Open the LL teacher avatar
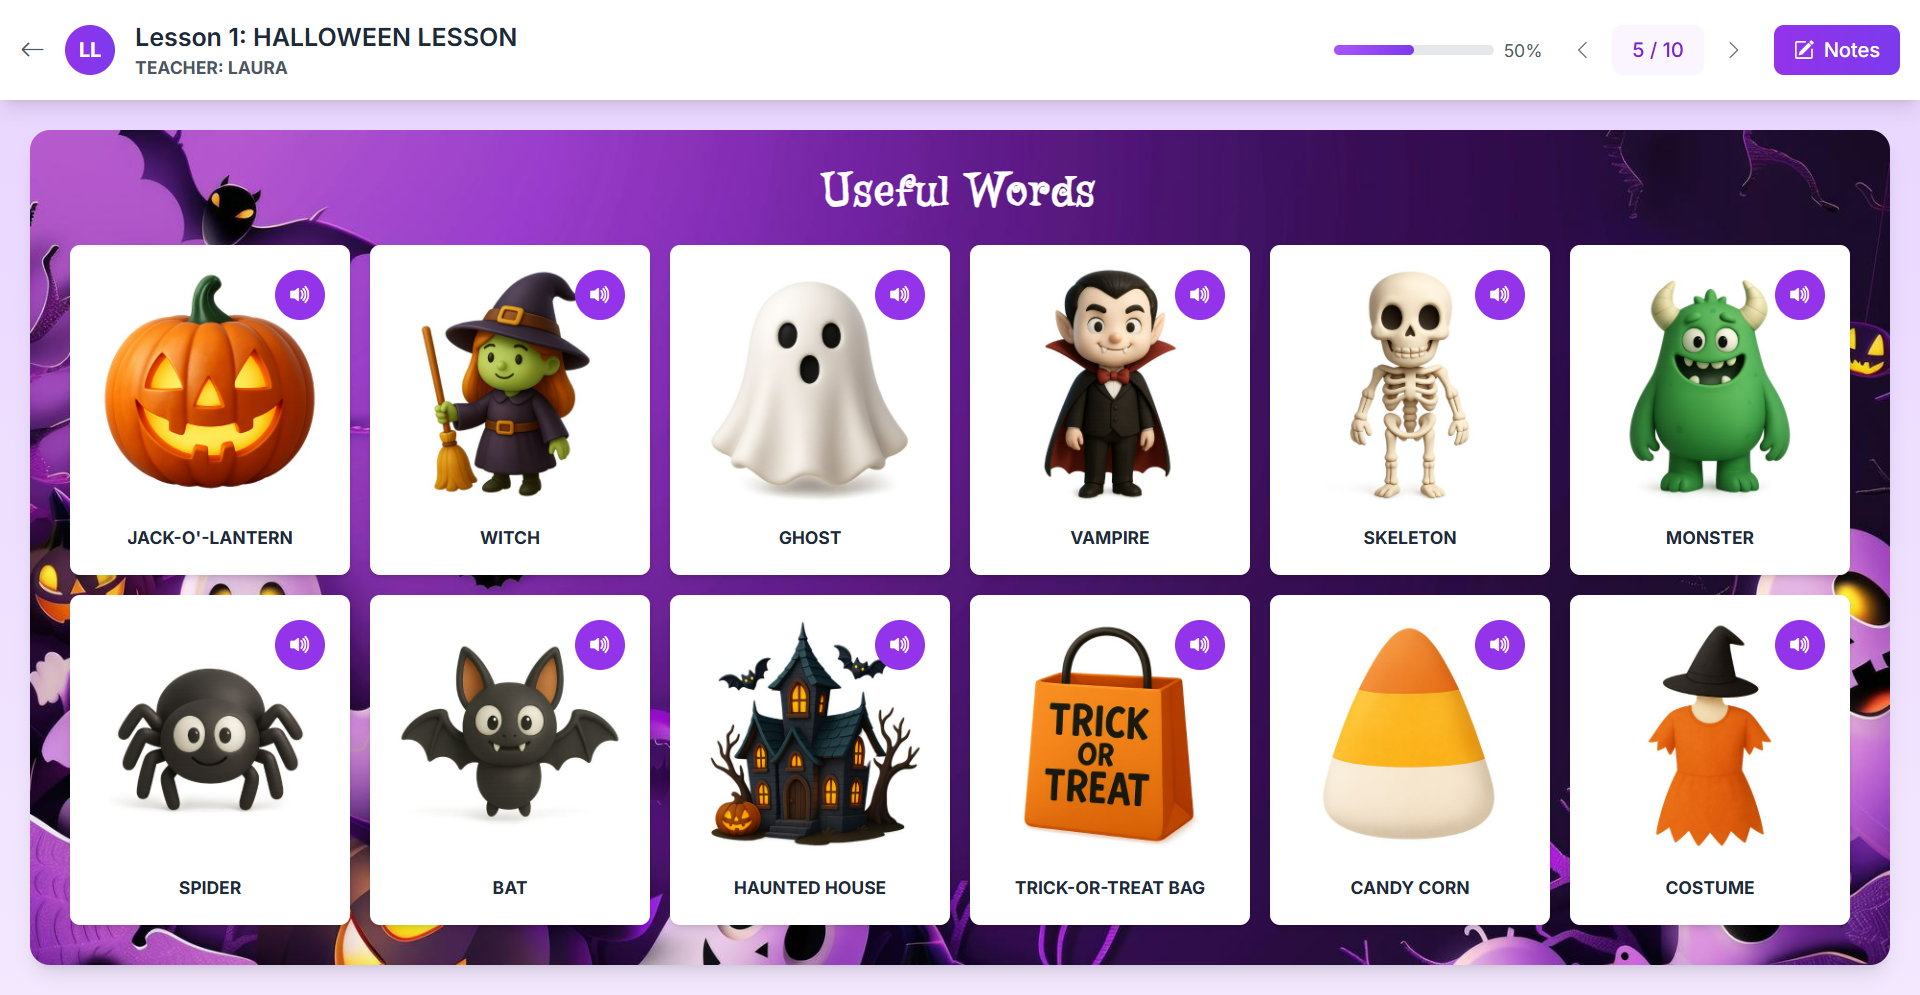The image size is (1920, 995). click(90, 50)
